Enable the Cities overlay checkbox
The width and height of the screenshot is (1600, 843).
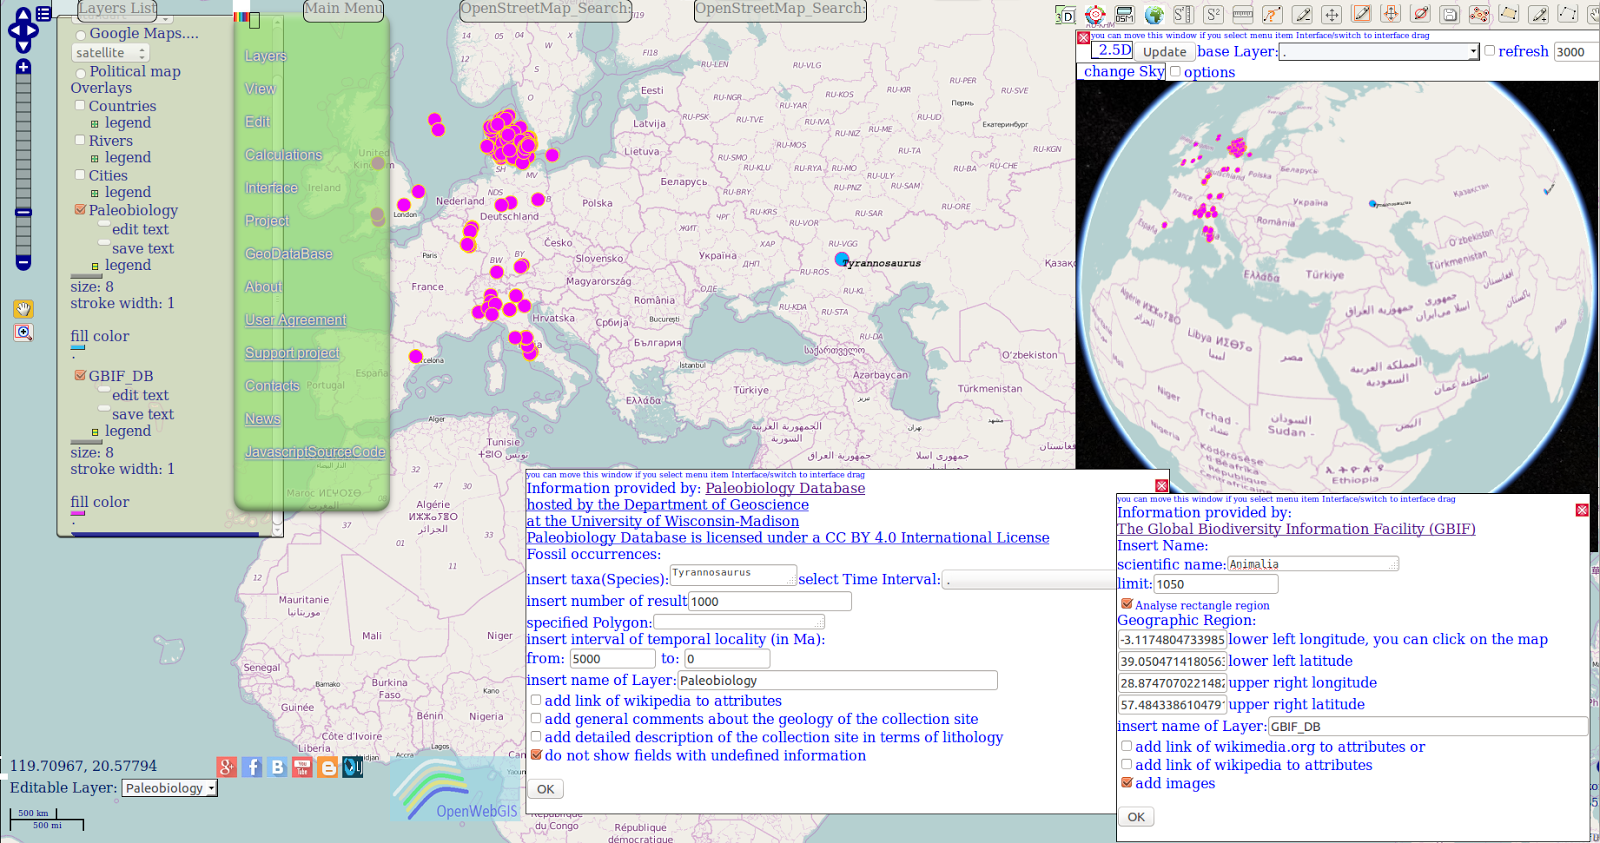coord(81,174)
